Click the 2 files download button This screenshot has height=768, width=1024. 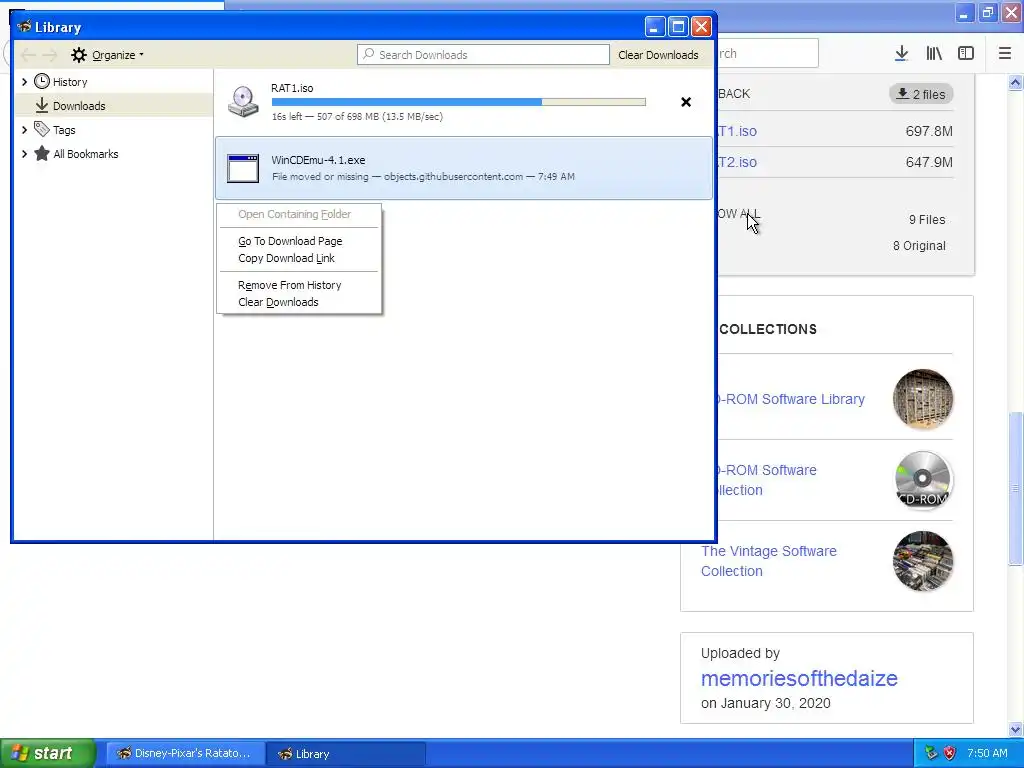[921, 94]
